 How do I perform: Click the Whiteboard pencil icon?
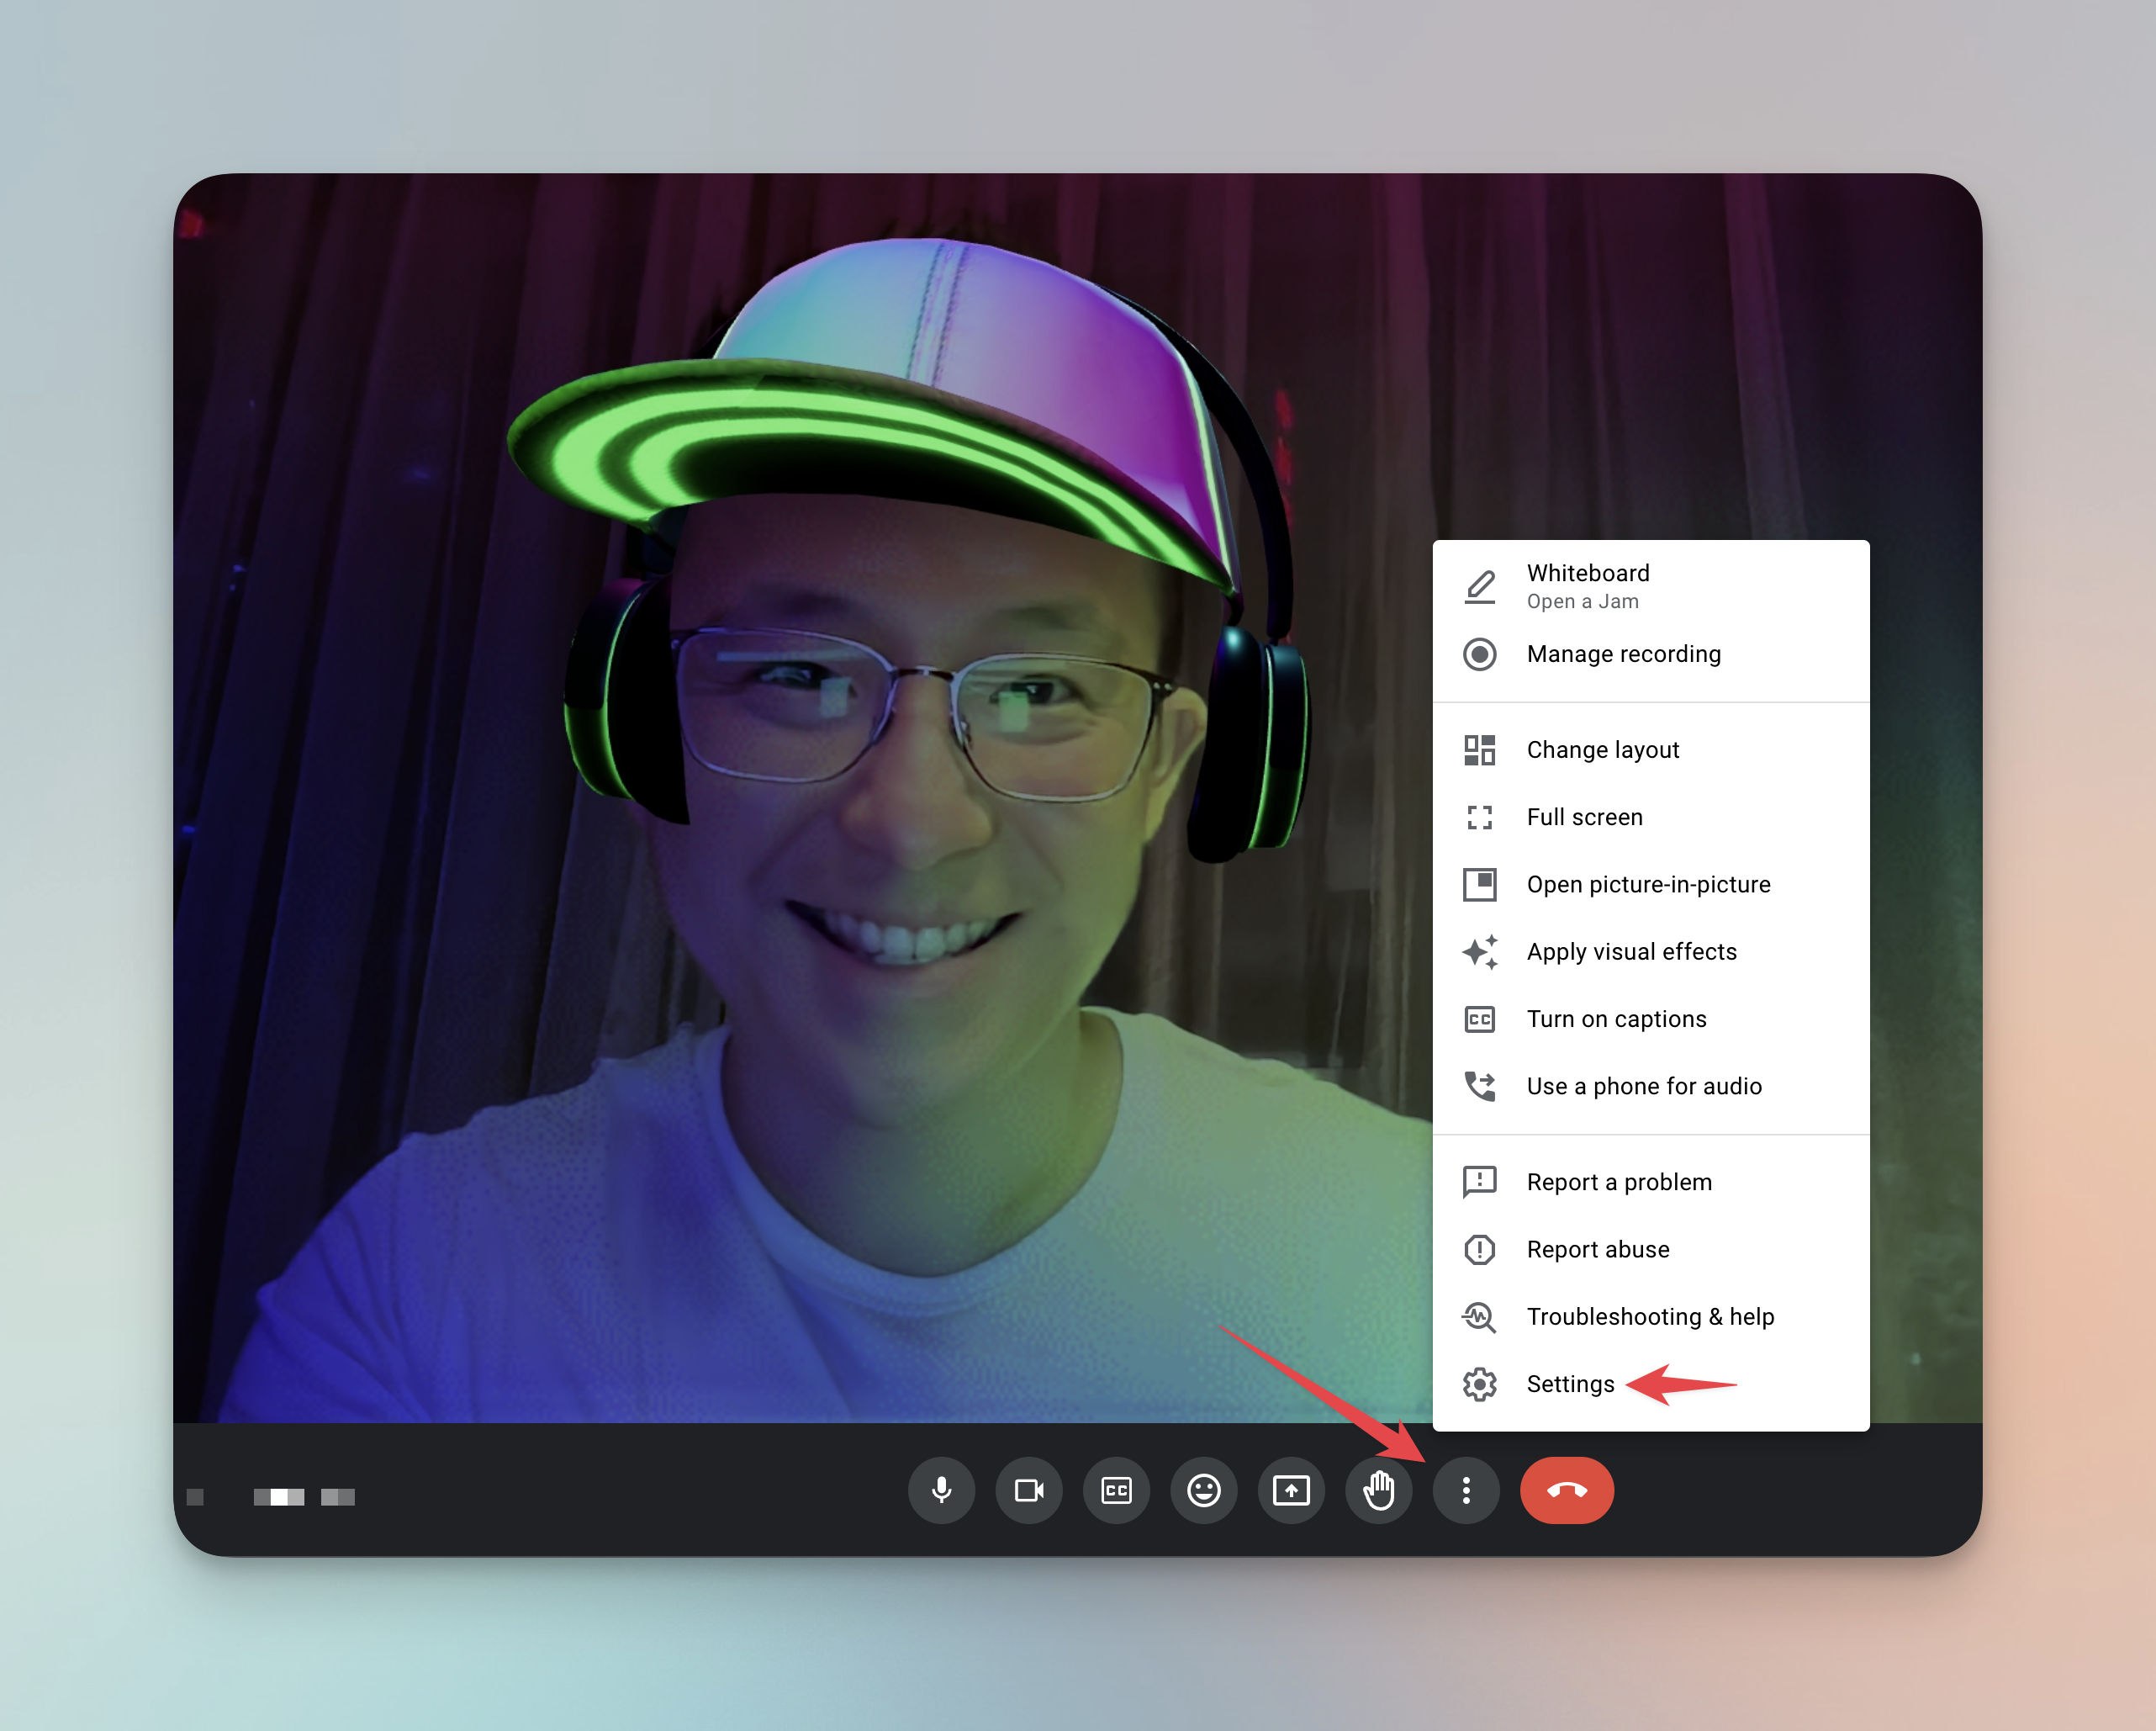click(x=1480, y=587)
